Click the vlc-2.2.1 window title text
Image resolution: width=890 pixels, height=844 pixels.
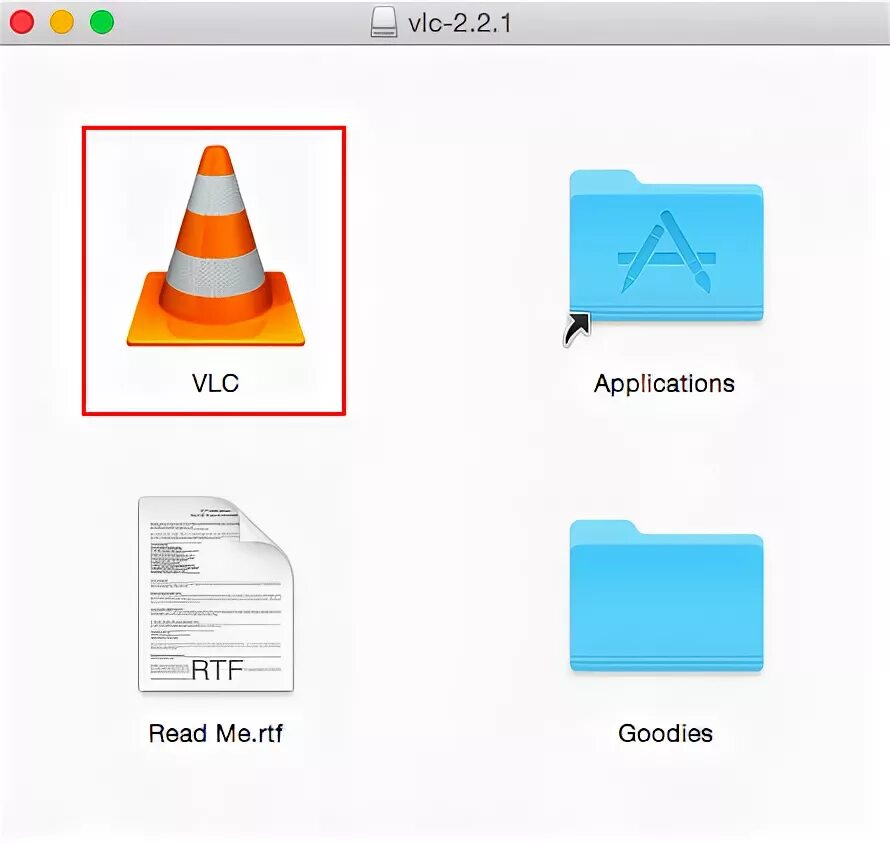460,23
